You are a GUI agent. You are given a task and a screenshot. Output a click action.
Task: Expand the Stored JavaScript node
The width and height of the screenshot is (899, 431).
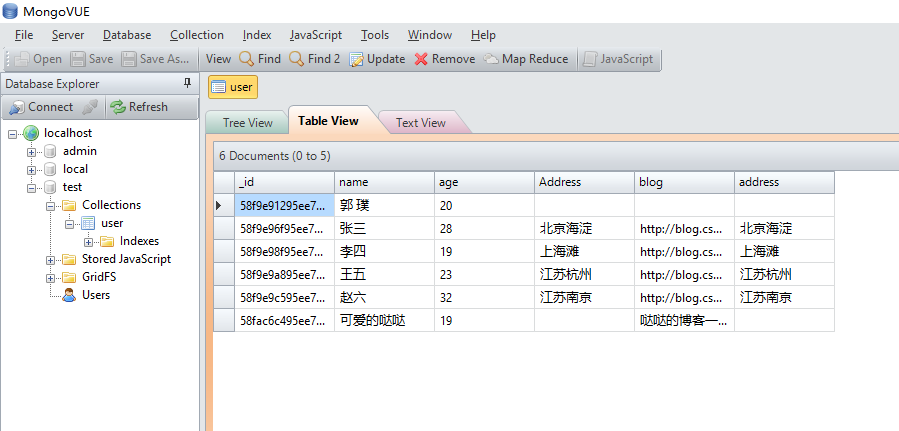[x=50, y=260]
